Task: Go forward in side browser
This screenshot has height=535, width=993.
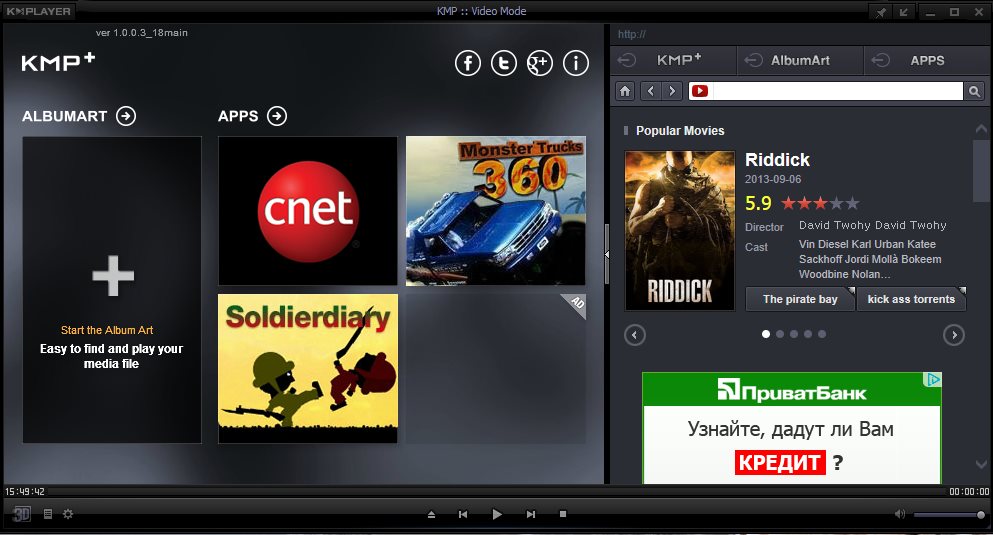Action: point(672,91)
